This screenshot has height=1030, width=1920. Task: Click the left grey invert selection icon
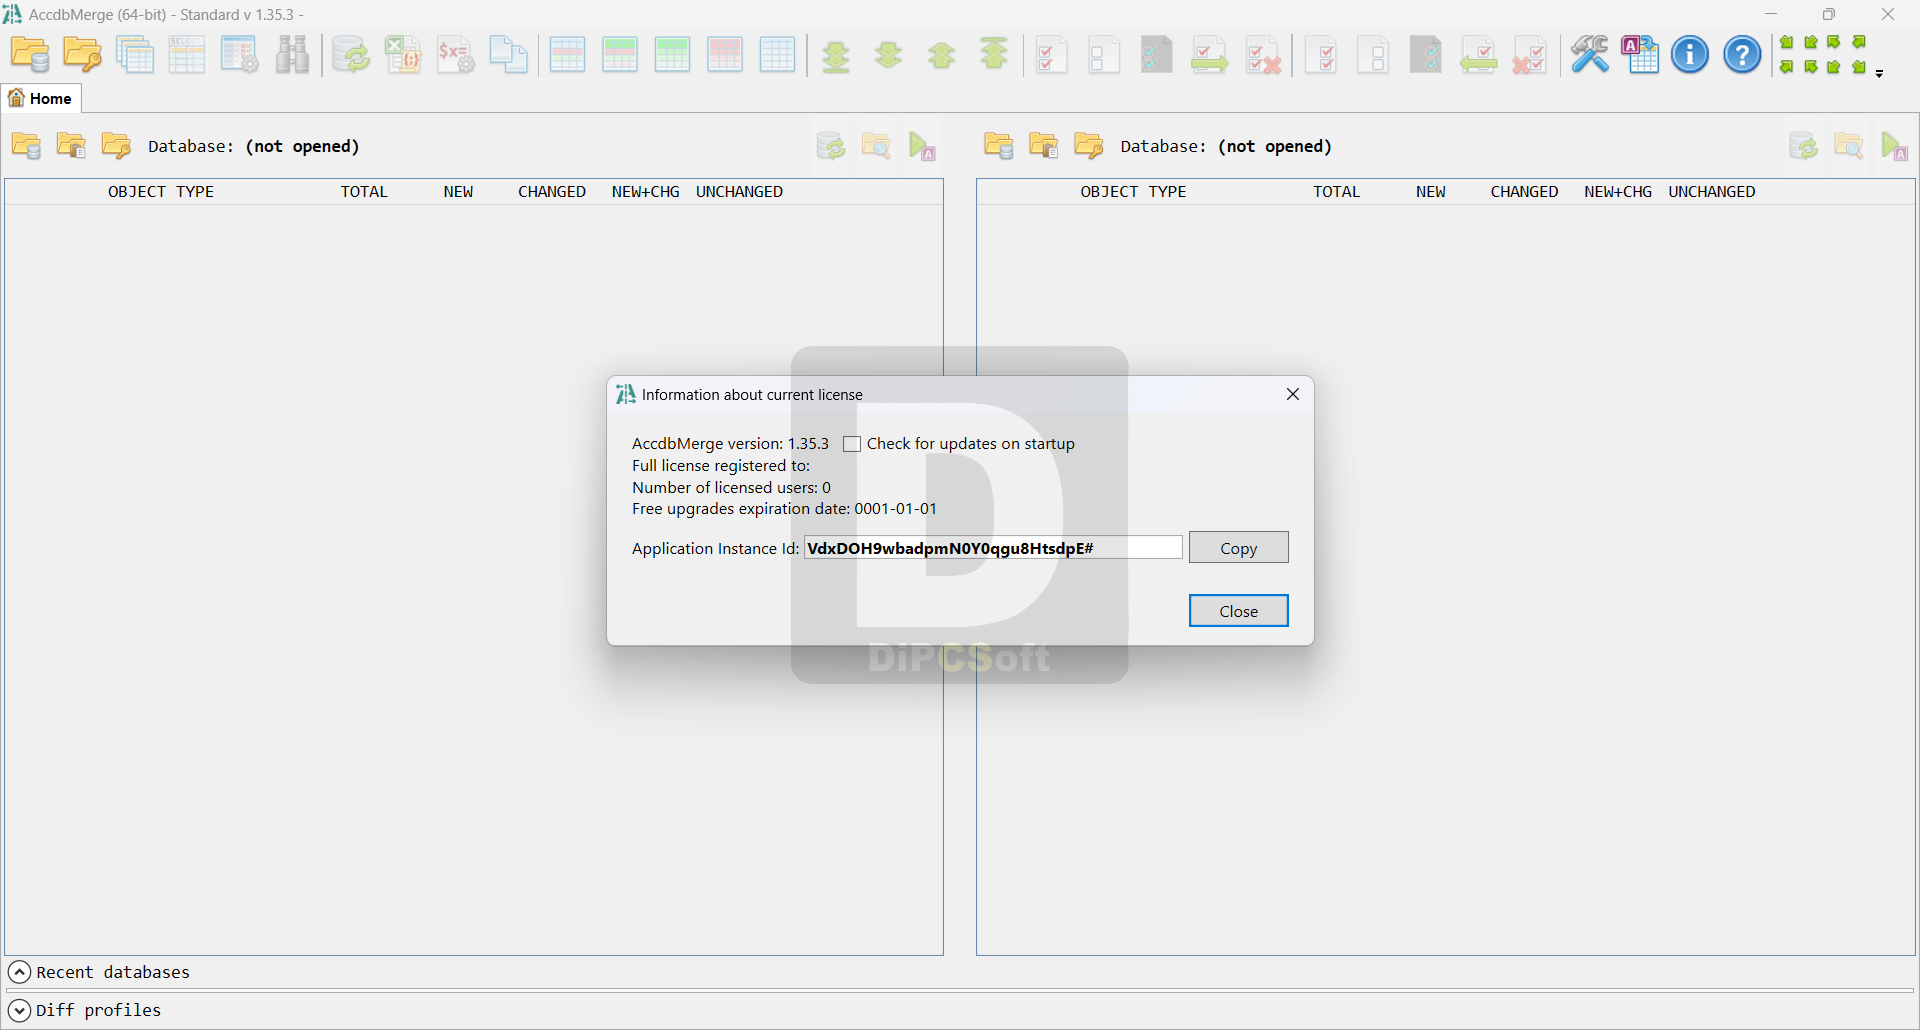pyautogui.click(x=1156, y=55)
